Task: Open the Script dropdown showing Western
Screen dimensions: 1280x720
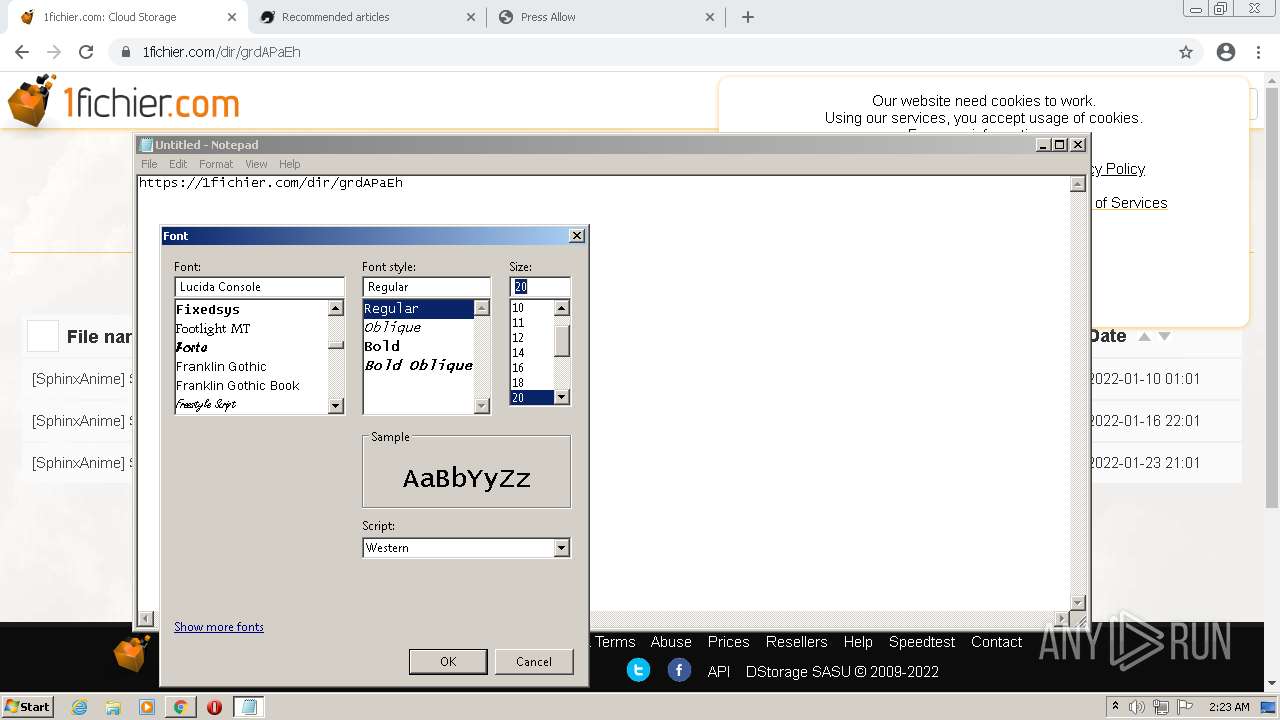Action: (x=561, y=548)
